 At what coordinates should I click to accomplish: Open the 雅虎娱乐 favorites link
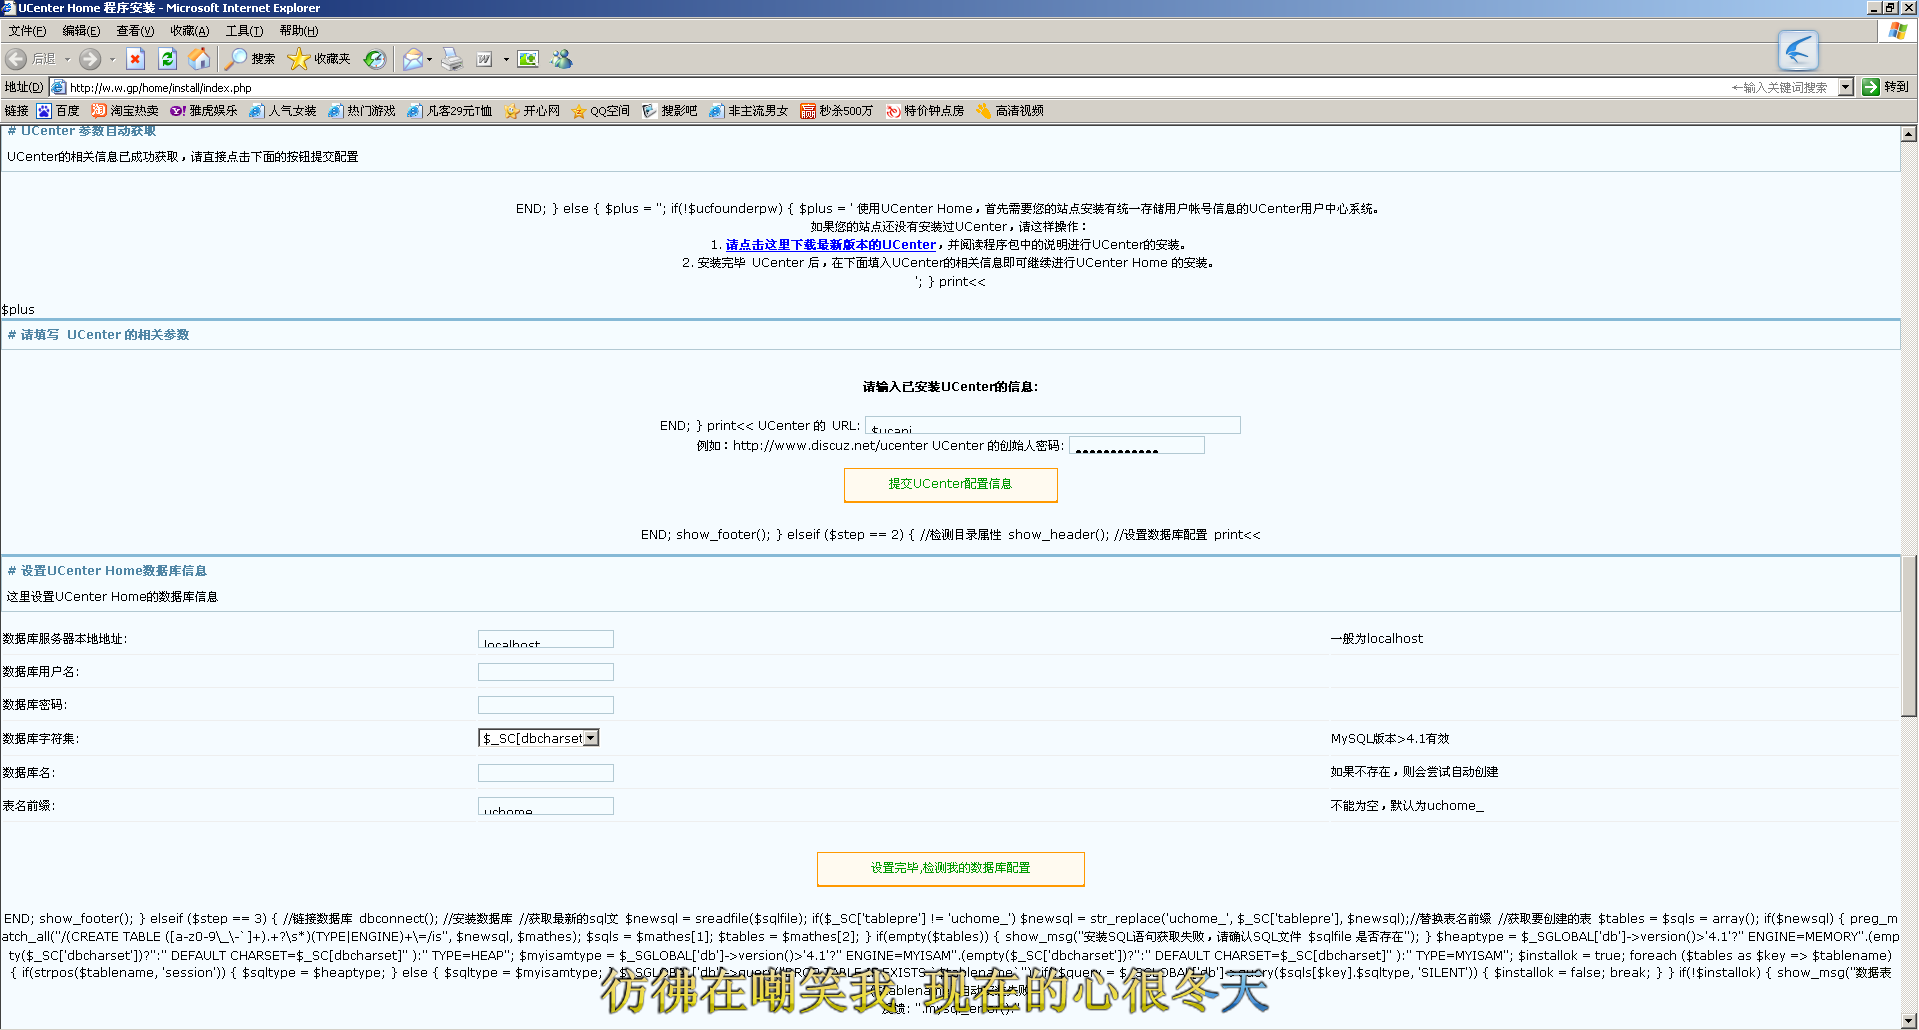[204, 111]
